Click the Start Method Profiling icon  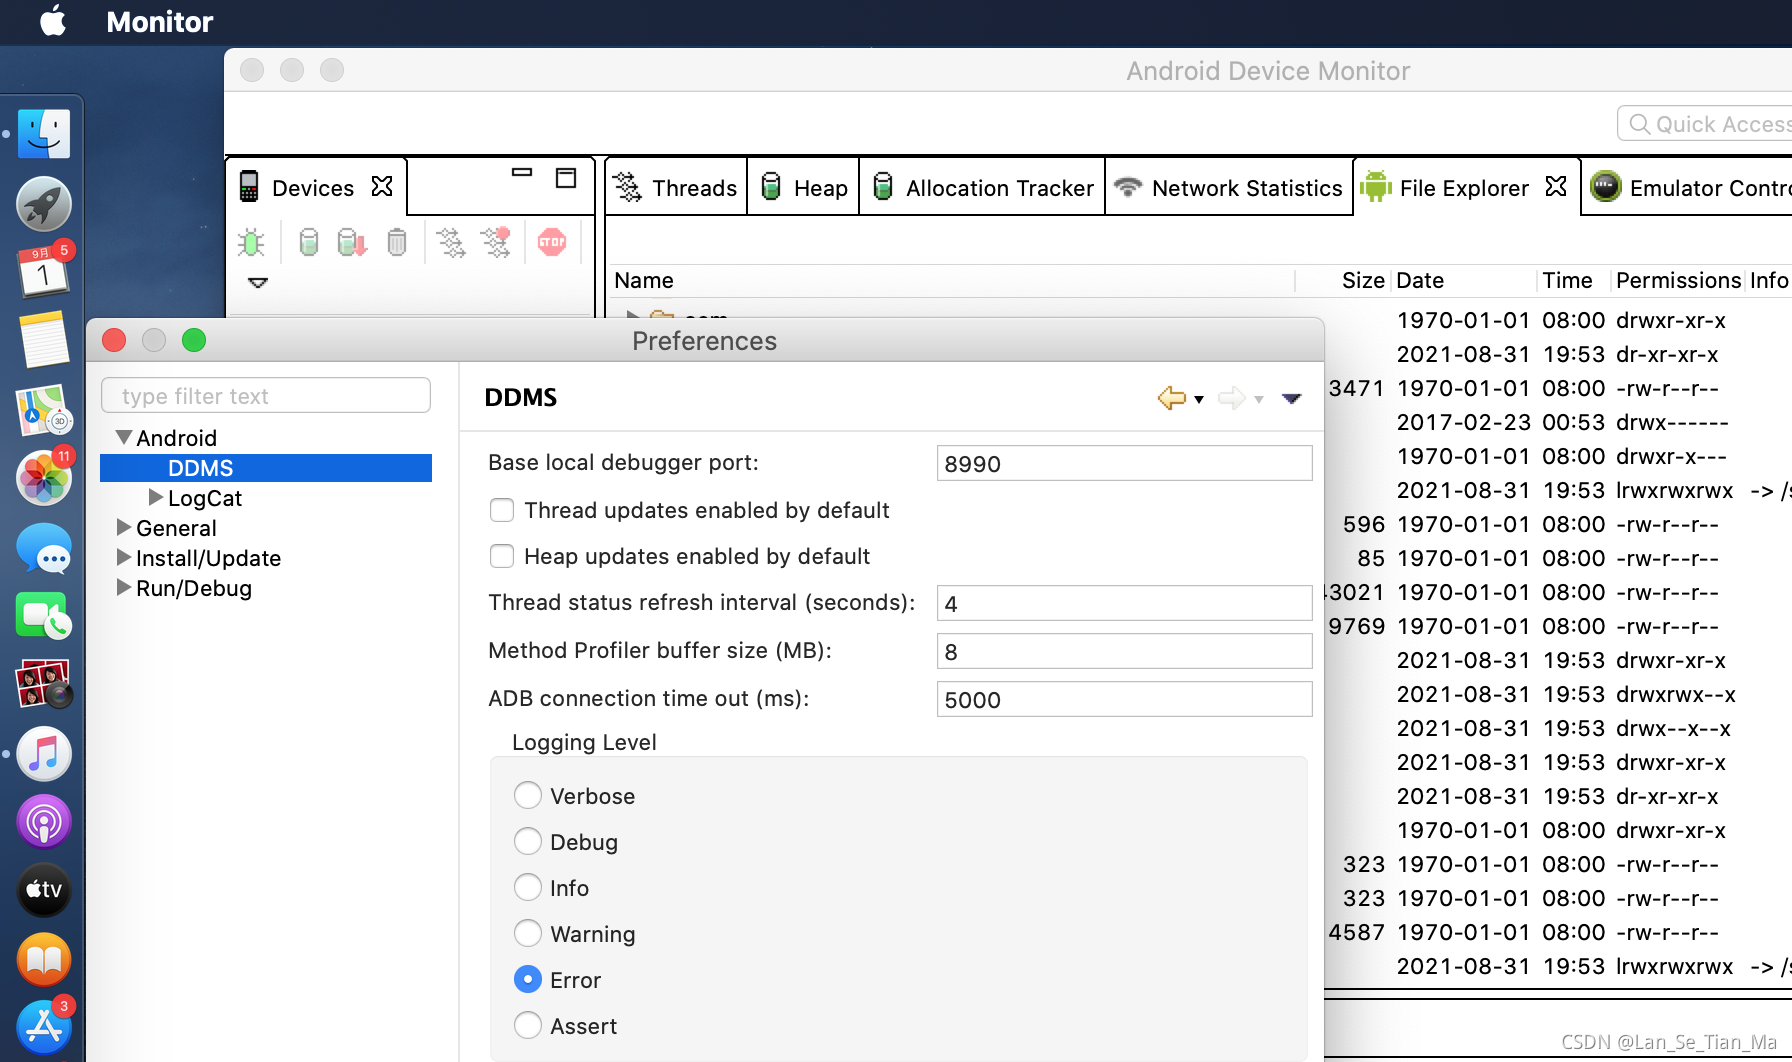(496, 242)
